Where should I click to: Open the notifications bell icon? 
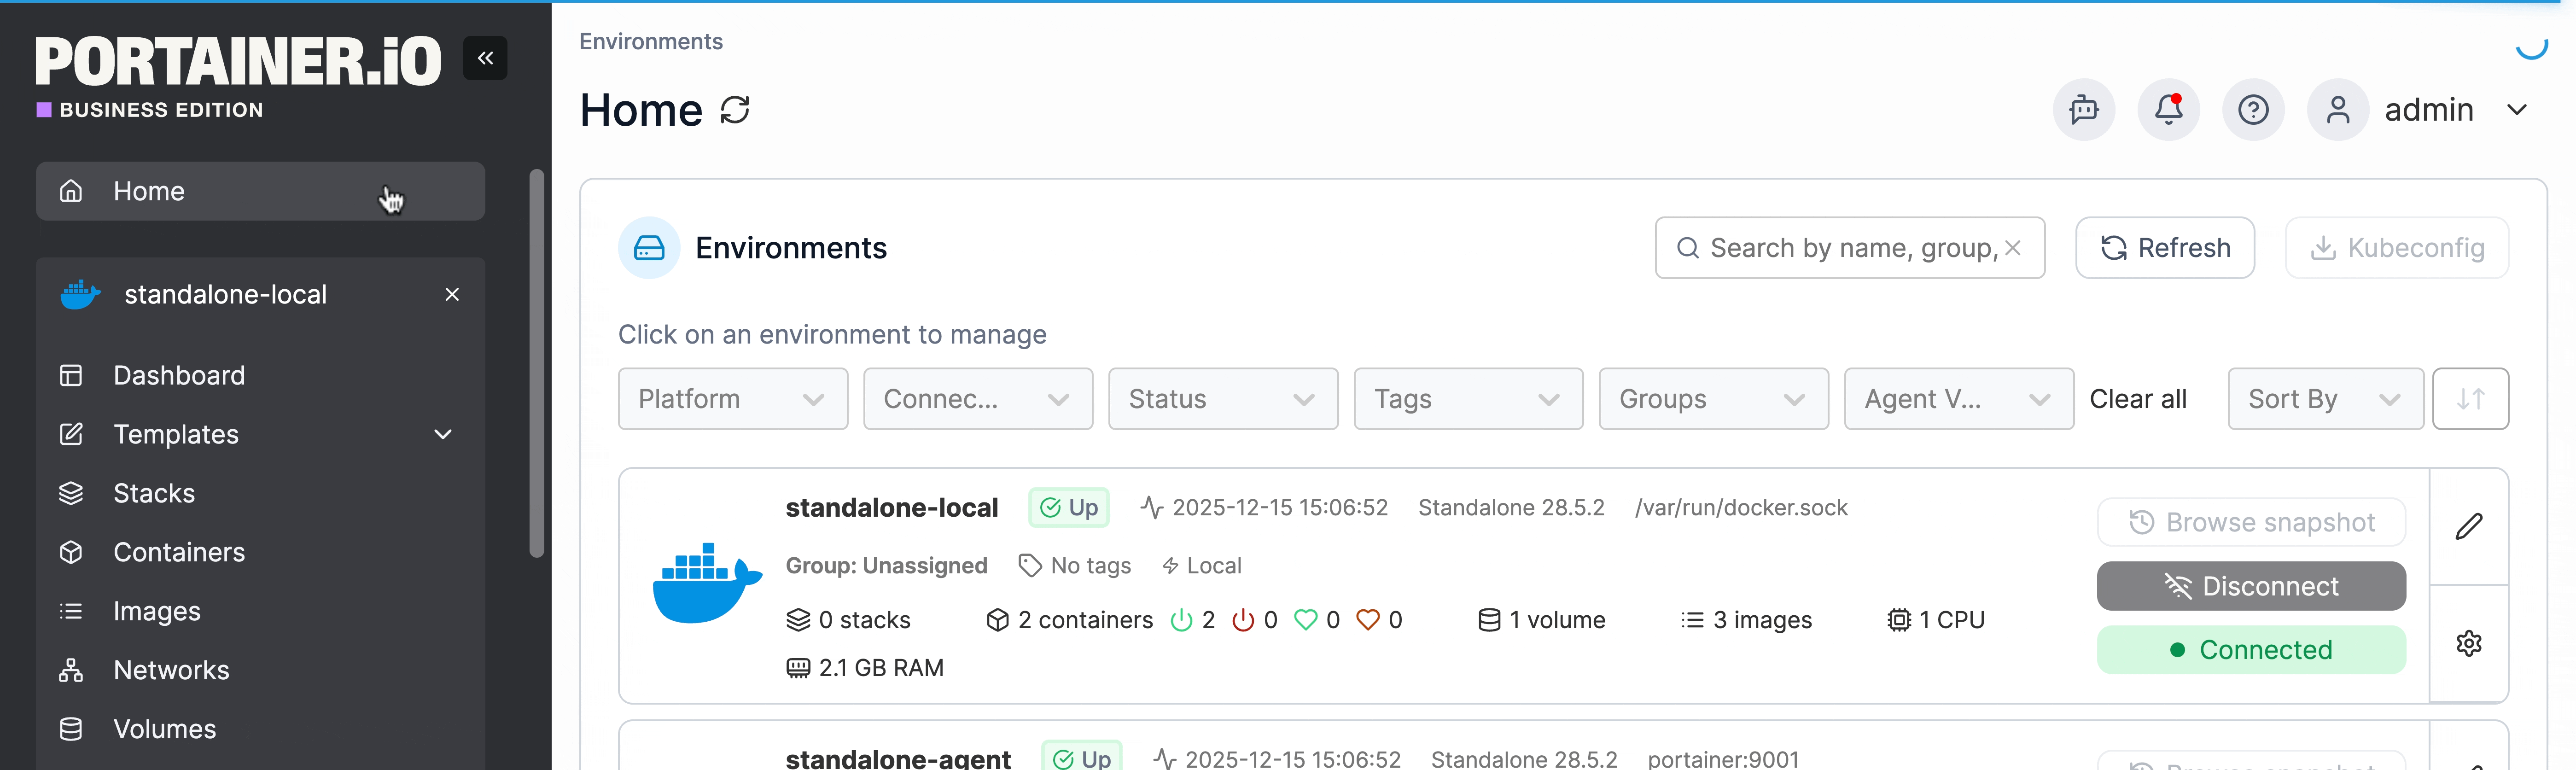(2168, 110)
